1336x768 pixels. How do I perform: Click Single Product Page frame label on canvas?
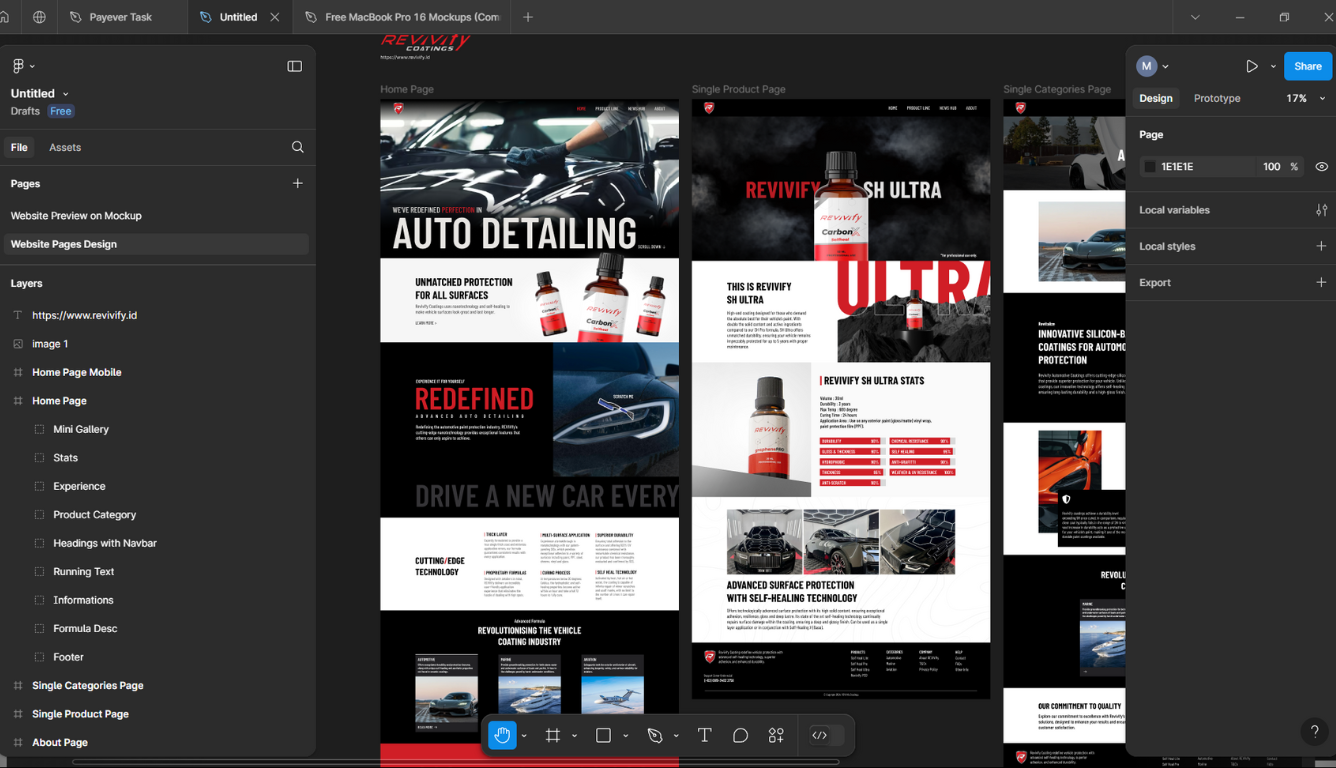point(739,89)
